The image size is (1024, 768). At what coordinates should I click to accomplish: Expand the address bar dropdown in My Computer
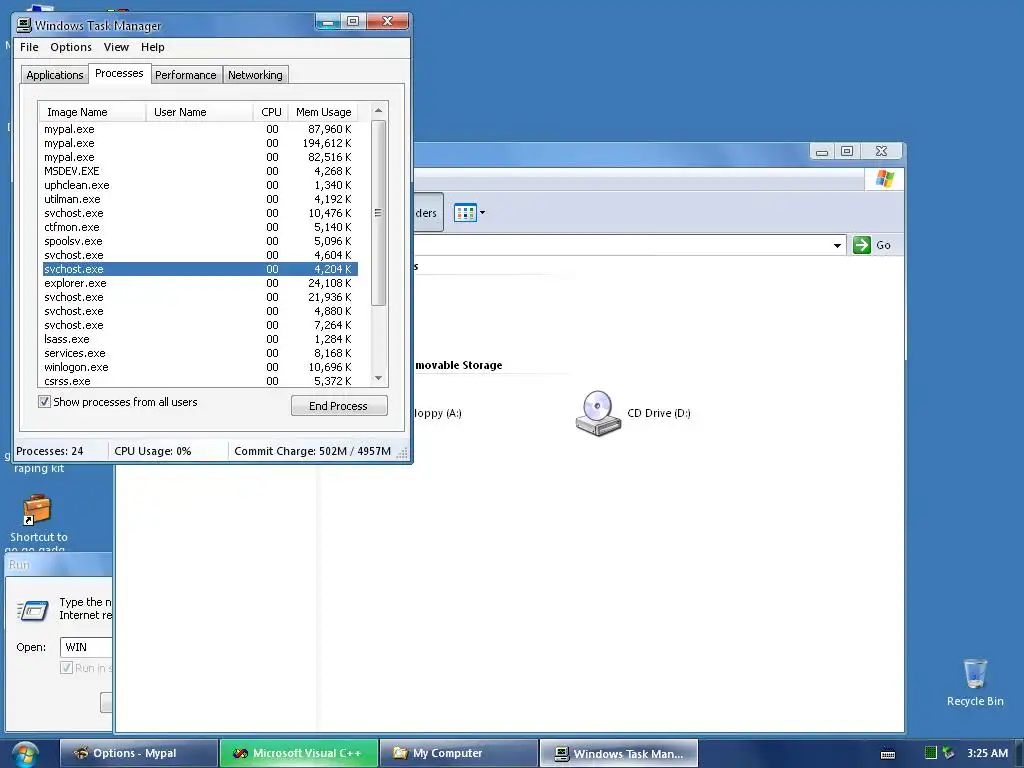click(x=837, y=246)
